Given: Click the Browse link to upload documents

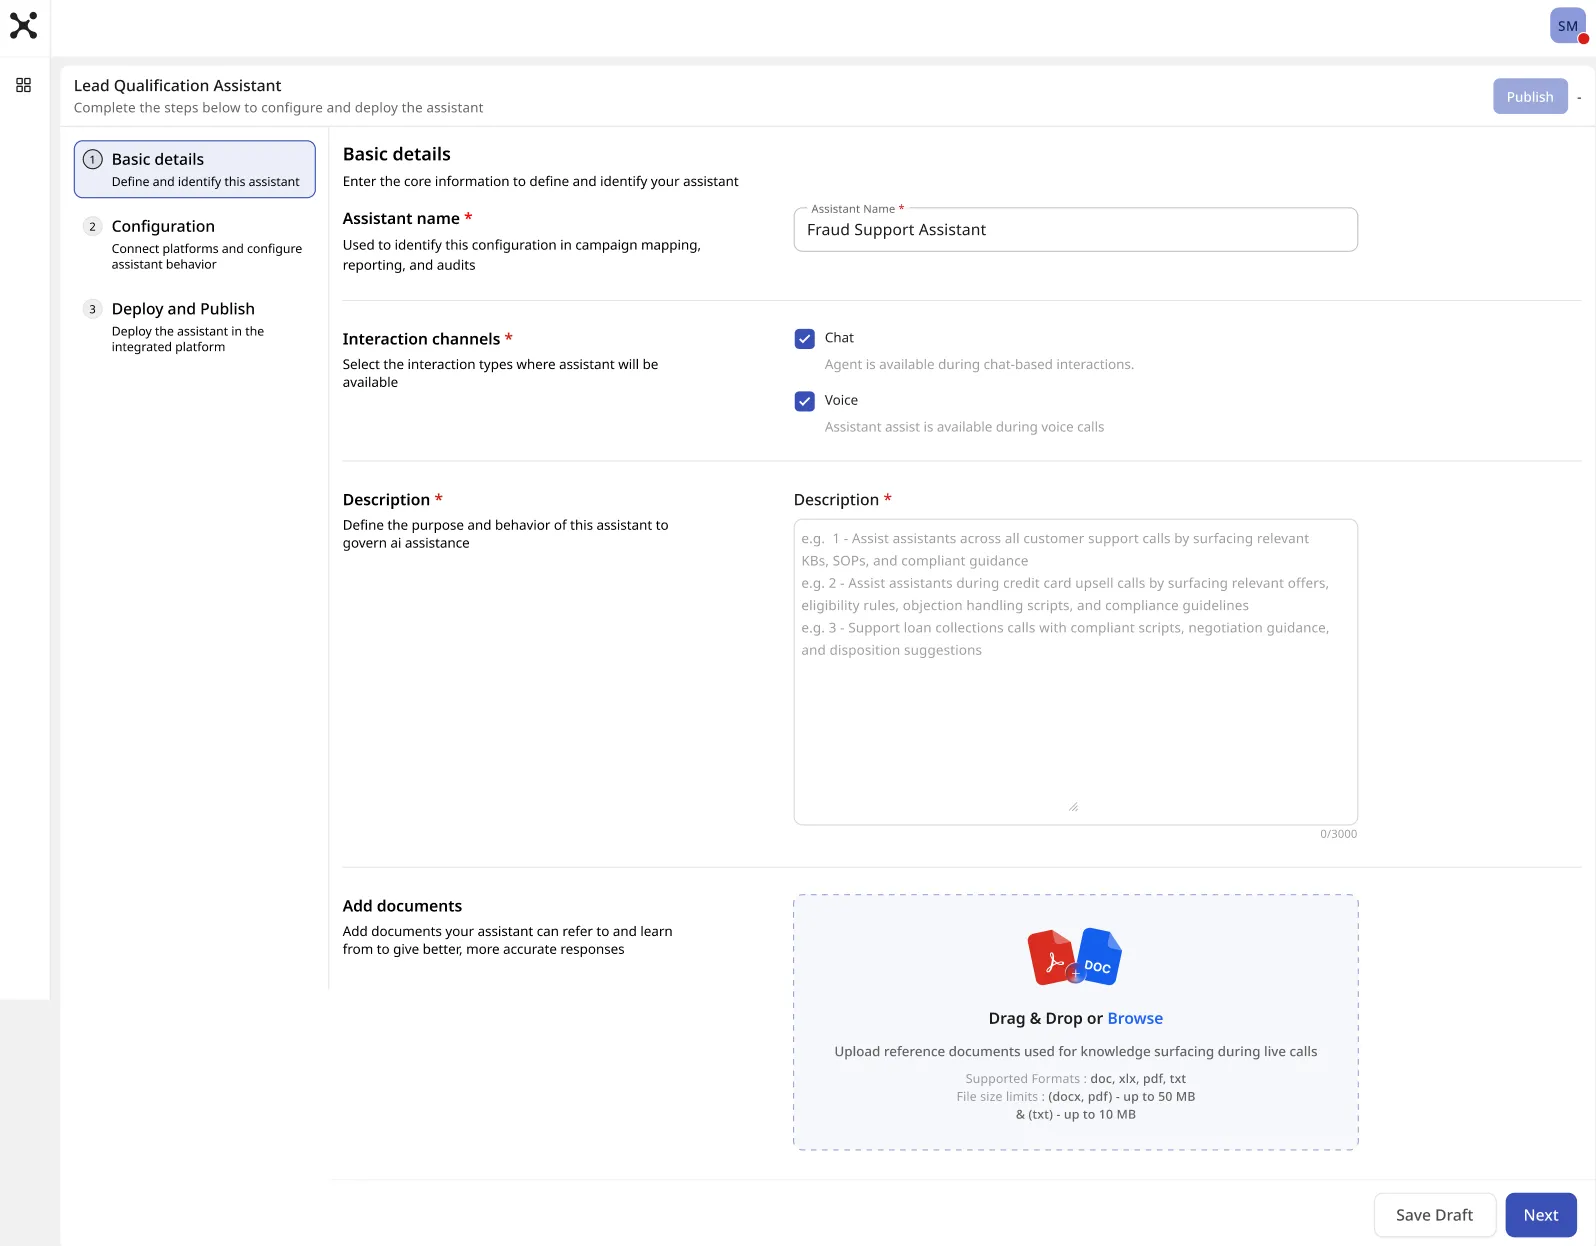Looking at the screenshot, I should pyautogui.click(x=1135, y=1018).
